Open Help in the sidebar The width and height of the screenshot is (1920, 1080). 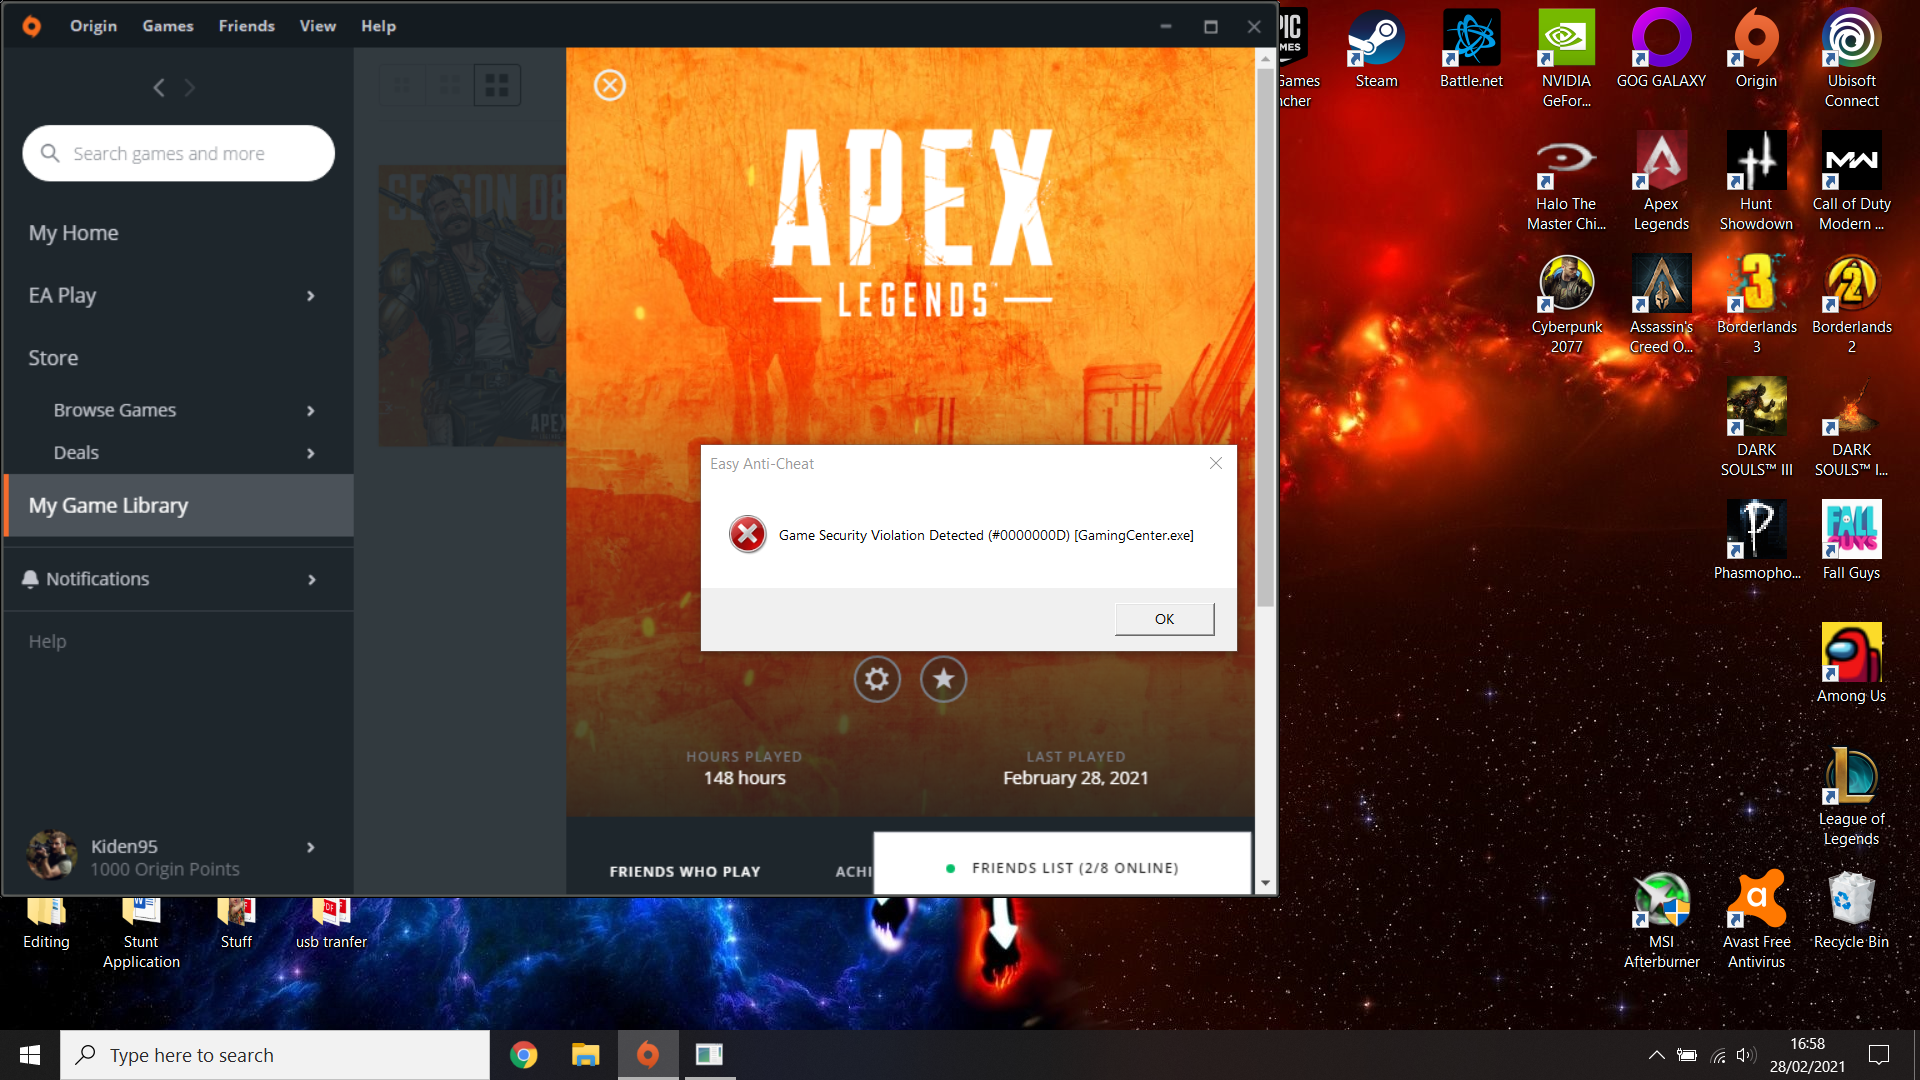(48, 642)
